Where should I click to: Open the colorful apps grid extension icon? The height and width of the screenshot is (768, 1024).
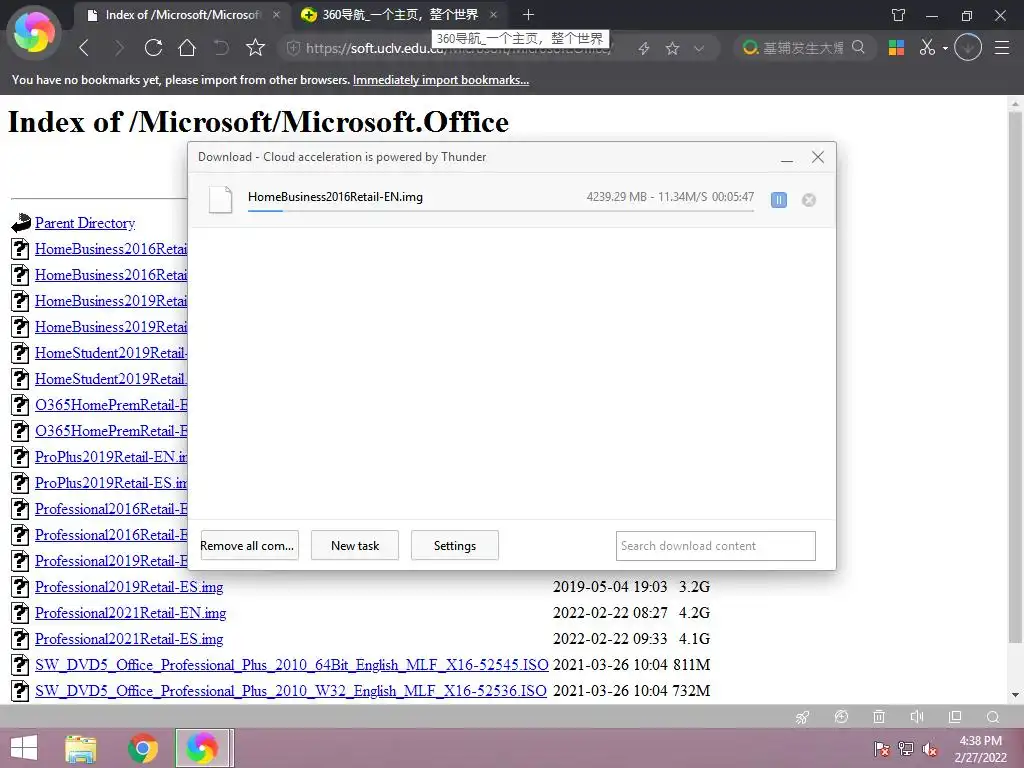click(896, 48)
